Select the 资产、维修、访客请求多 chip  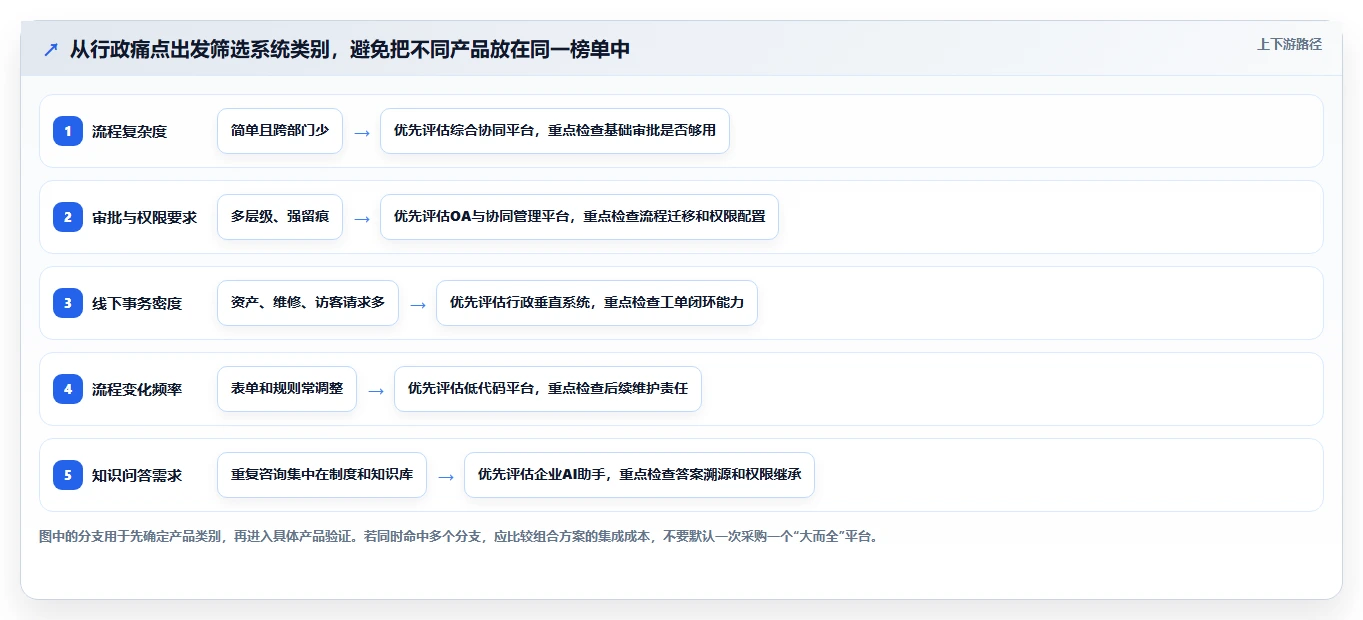(x=308, y=303)
